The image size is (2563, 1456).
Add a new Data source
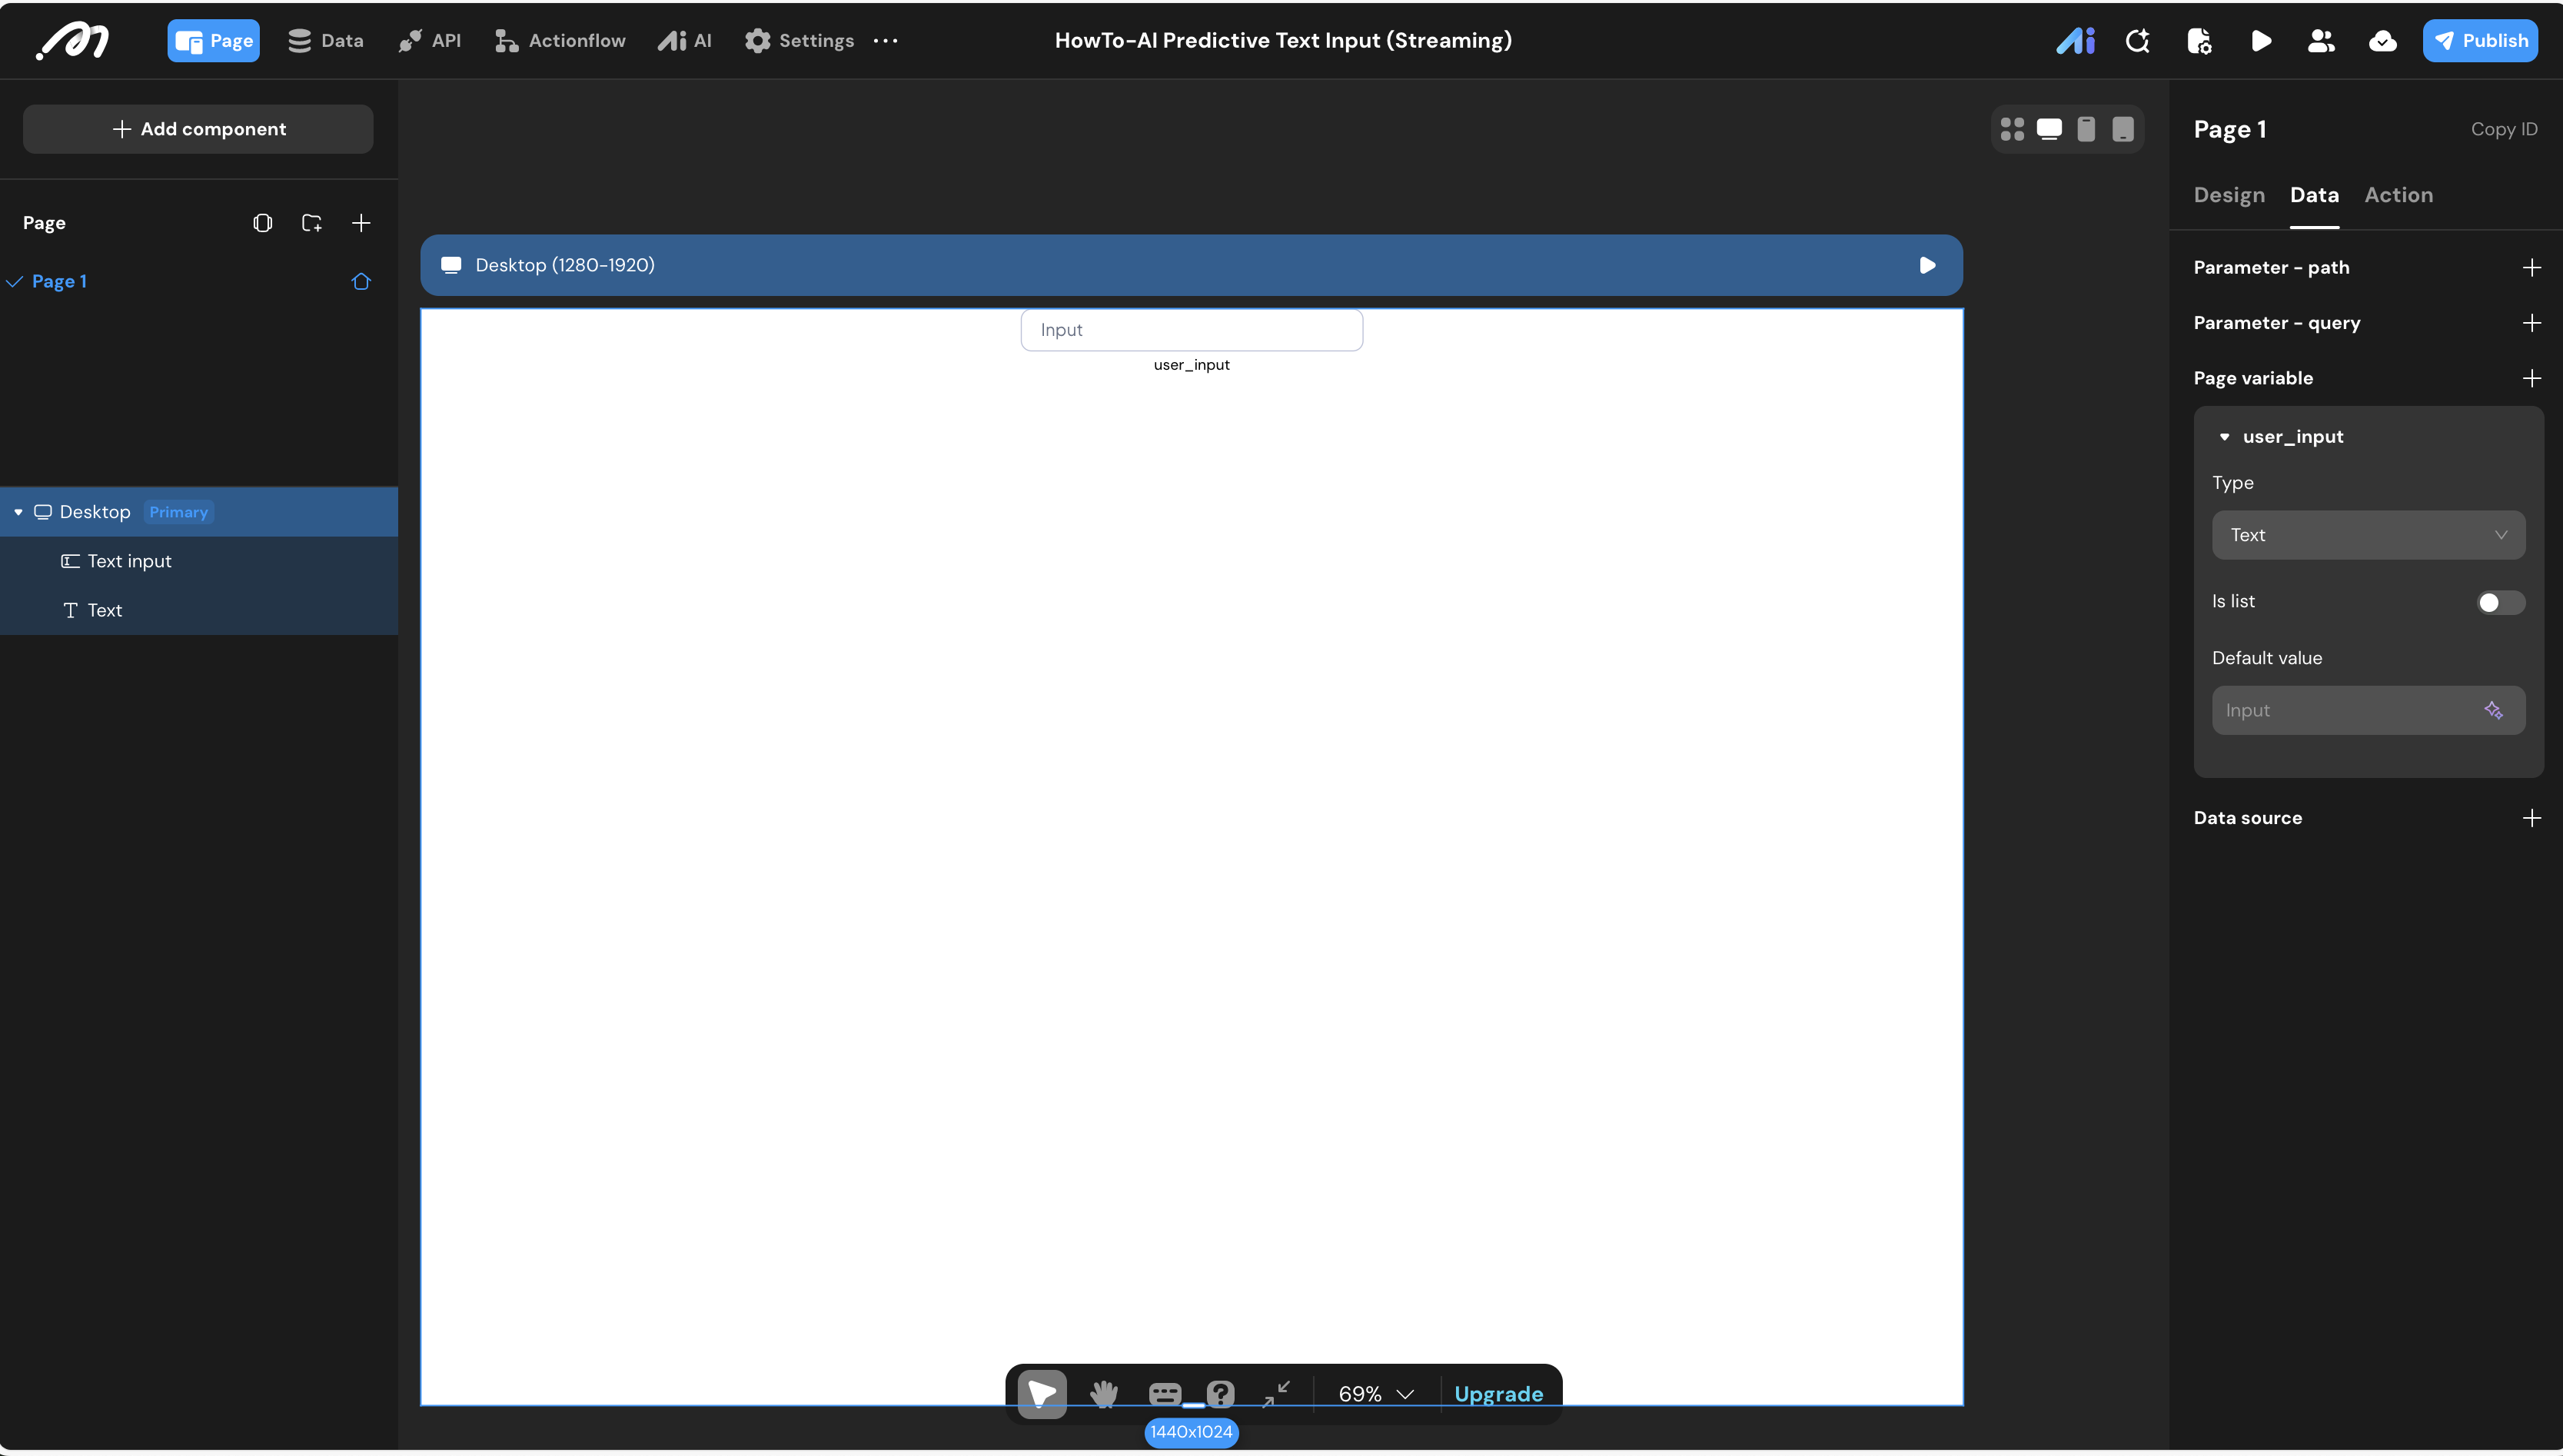(x=2531, y=818)
